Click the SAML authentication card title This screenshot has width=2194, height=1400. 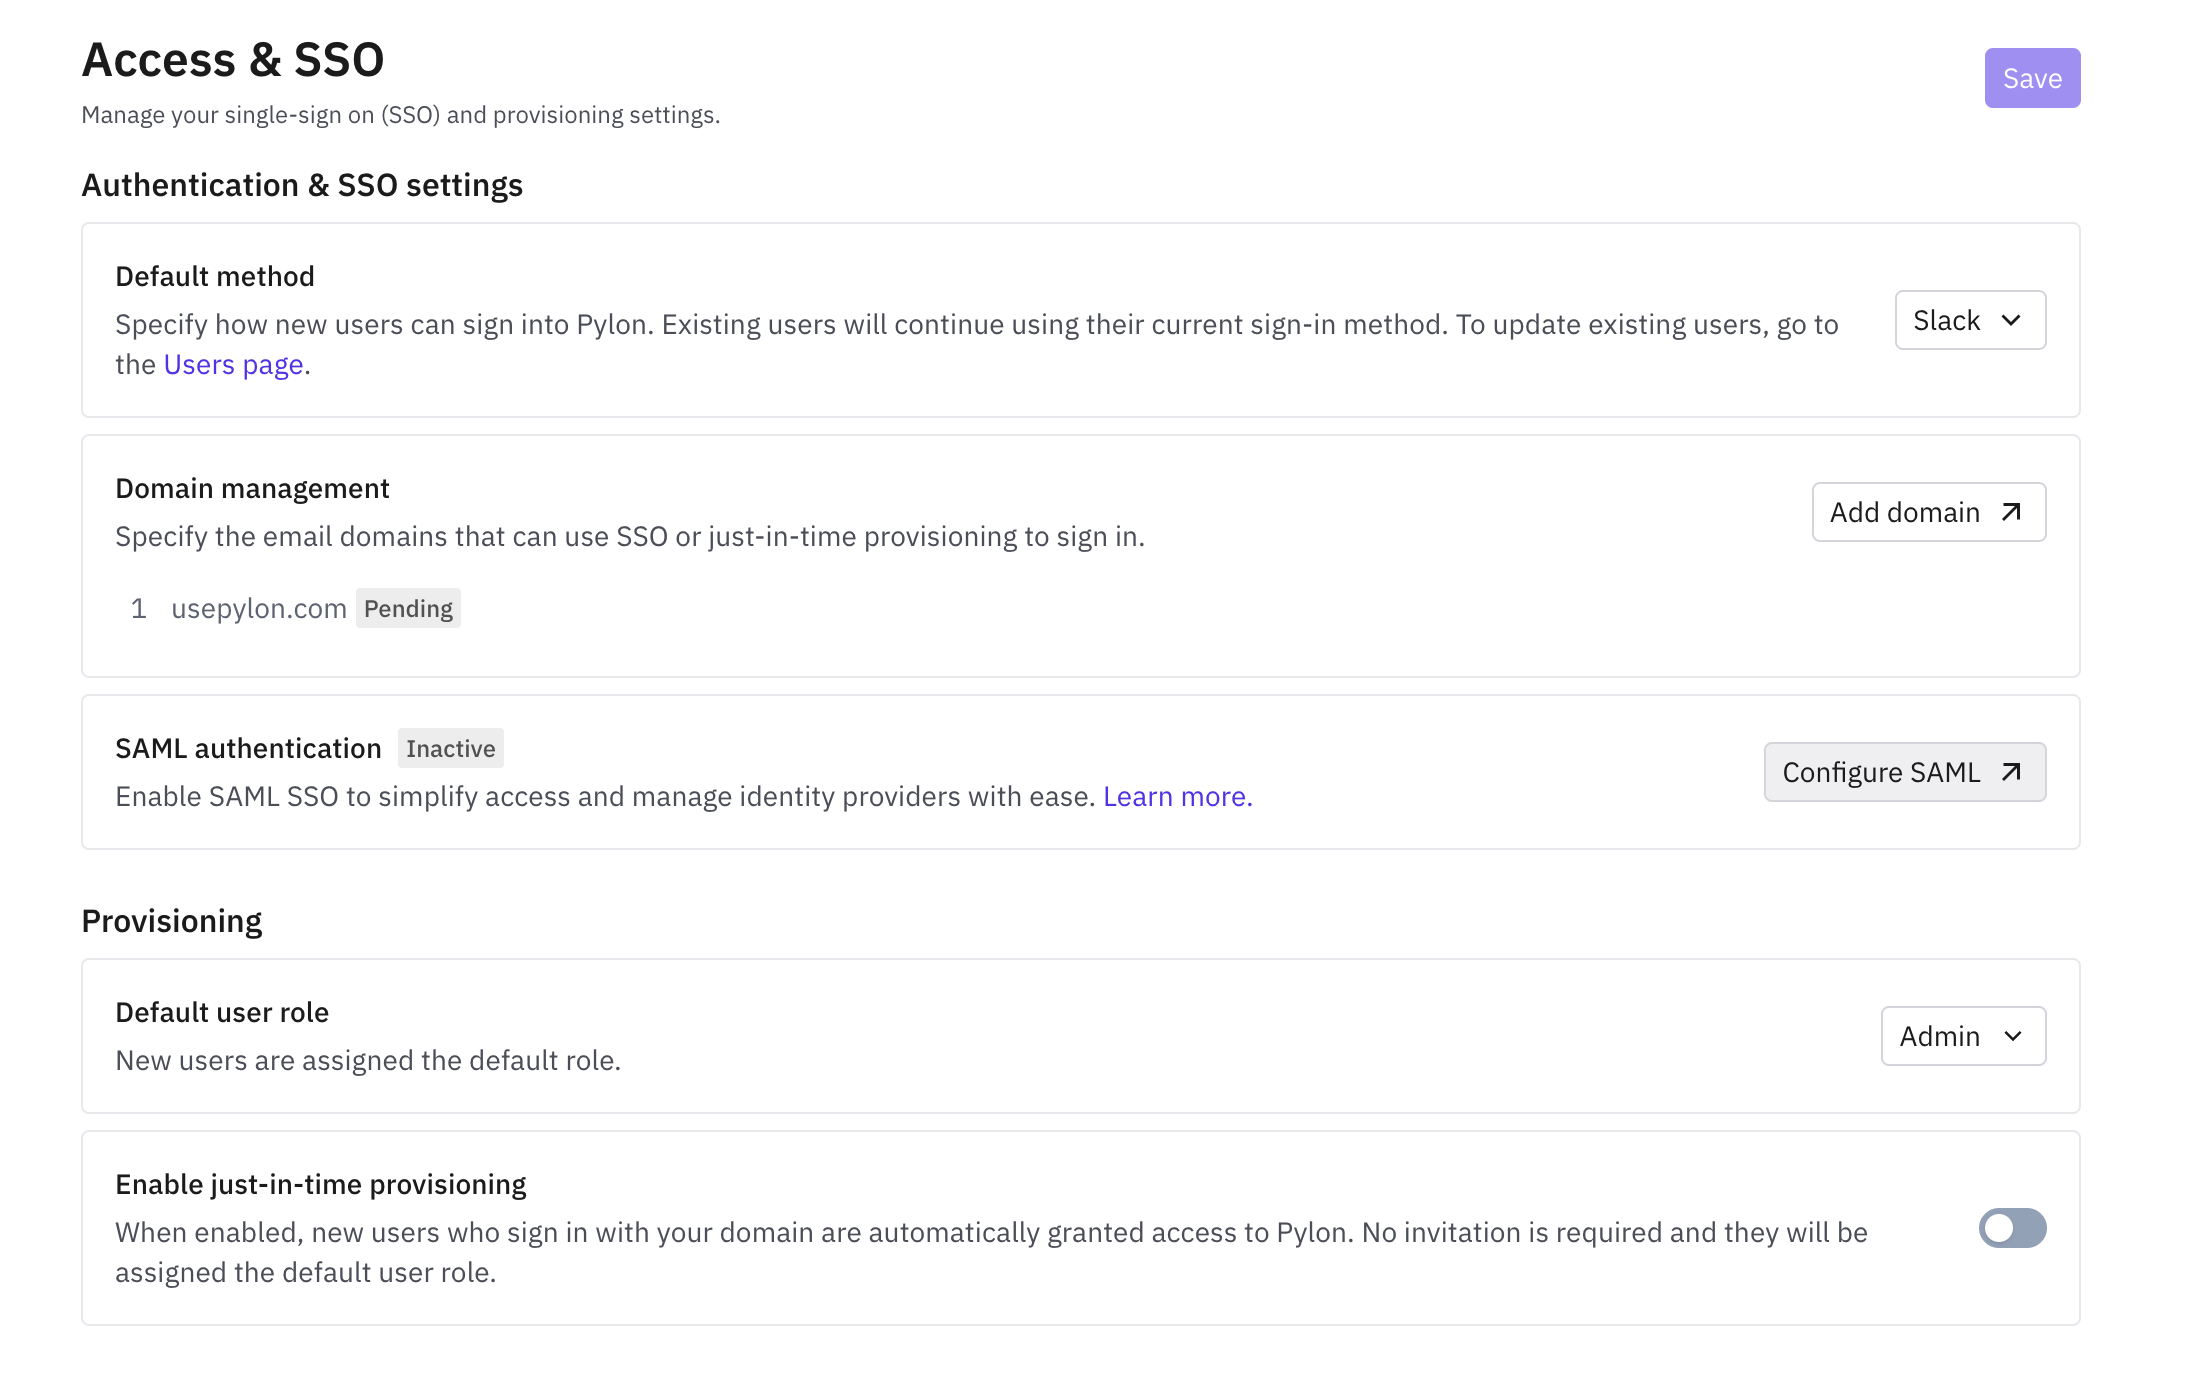(248, 748)
